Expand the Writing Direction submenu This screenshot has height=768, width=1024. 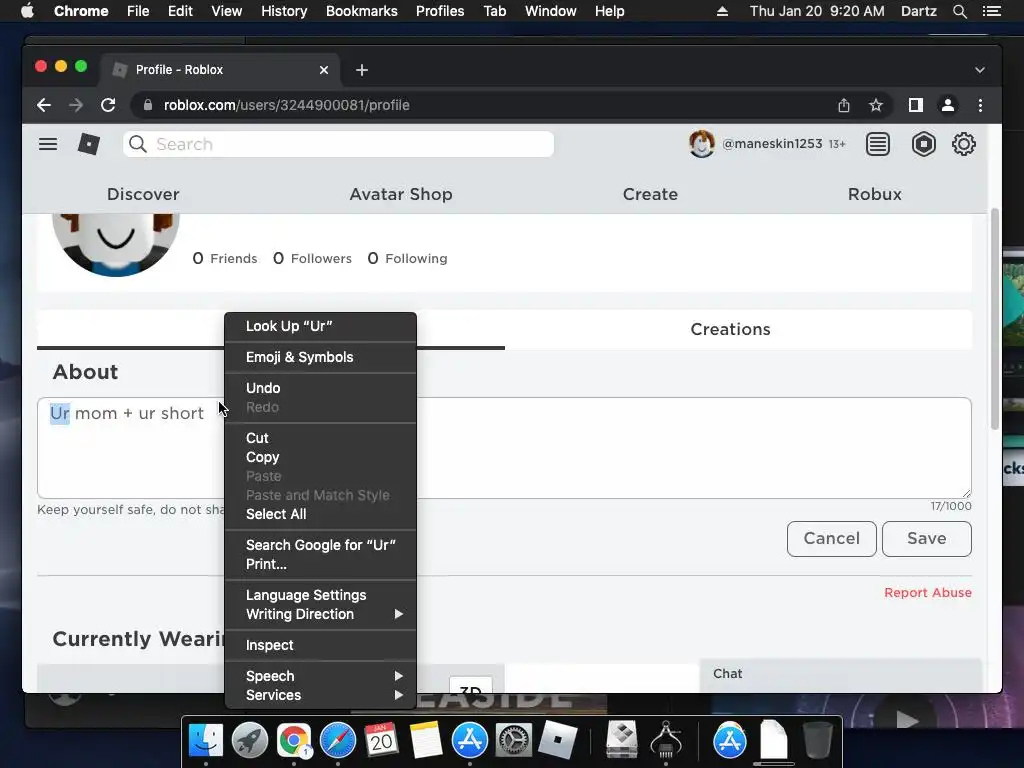point(320,614)
